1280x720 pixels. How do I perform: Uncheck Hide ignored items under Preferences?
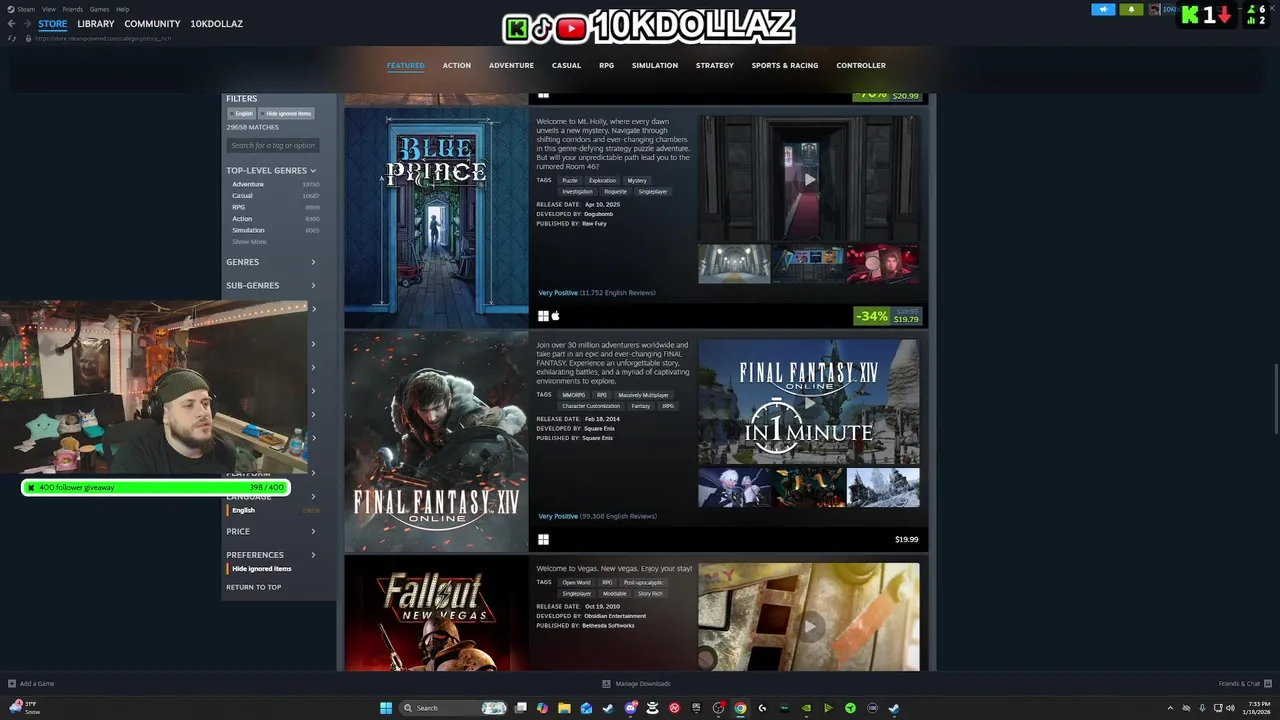point(261,568)
